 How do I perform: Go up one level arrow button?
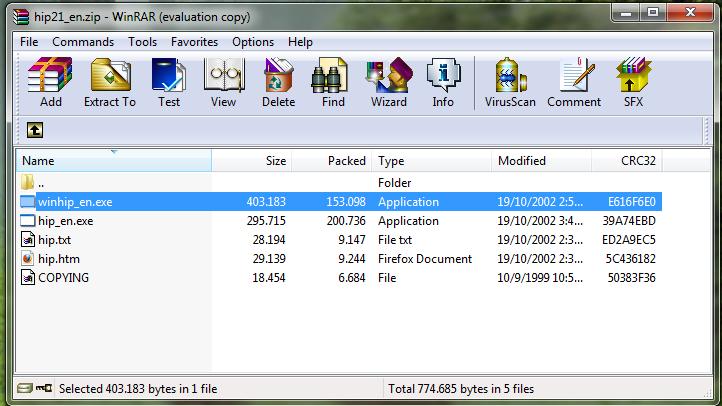click(x=35, y=130)
